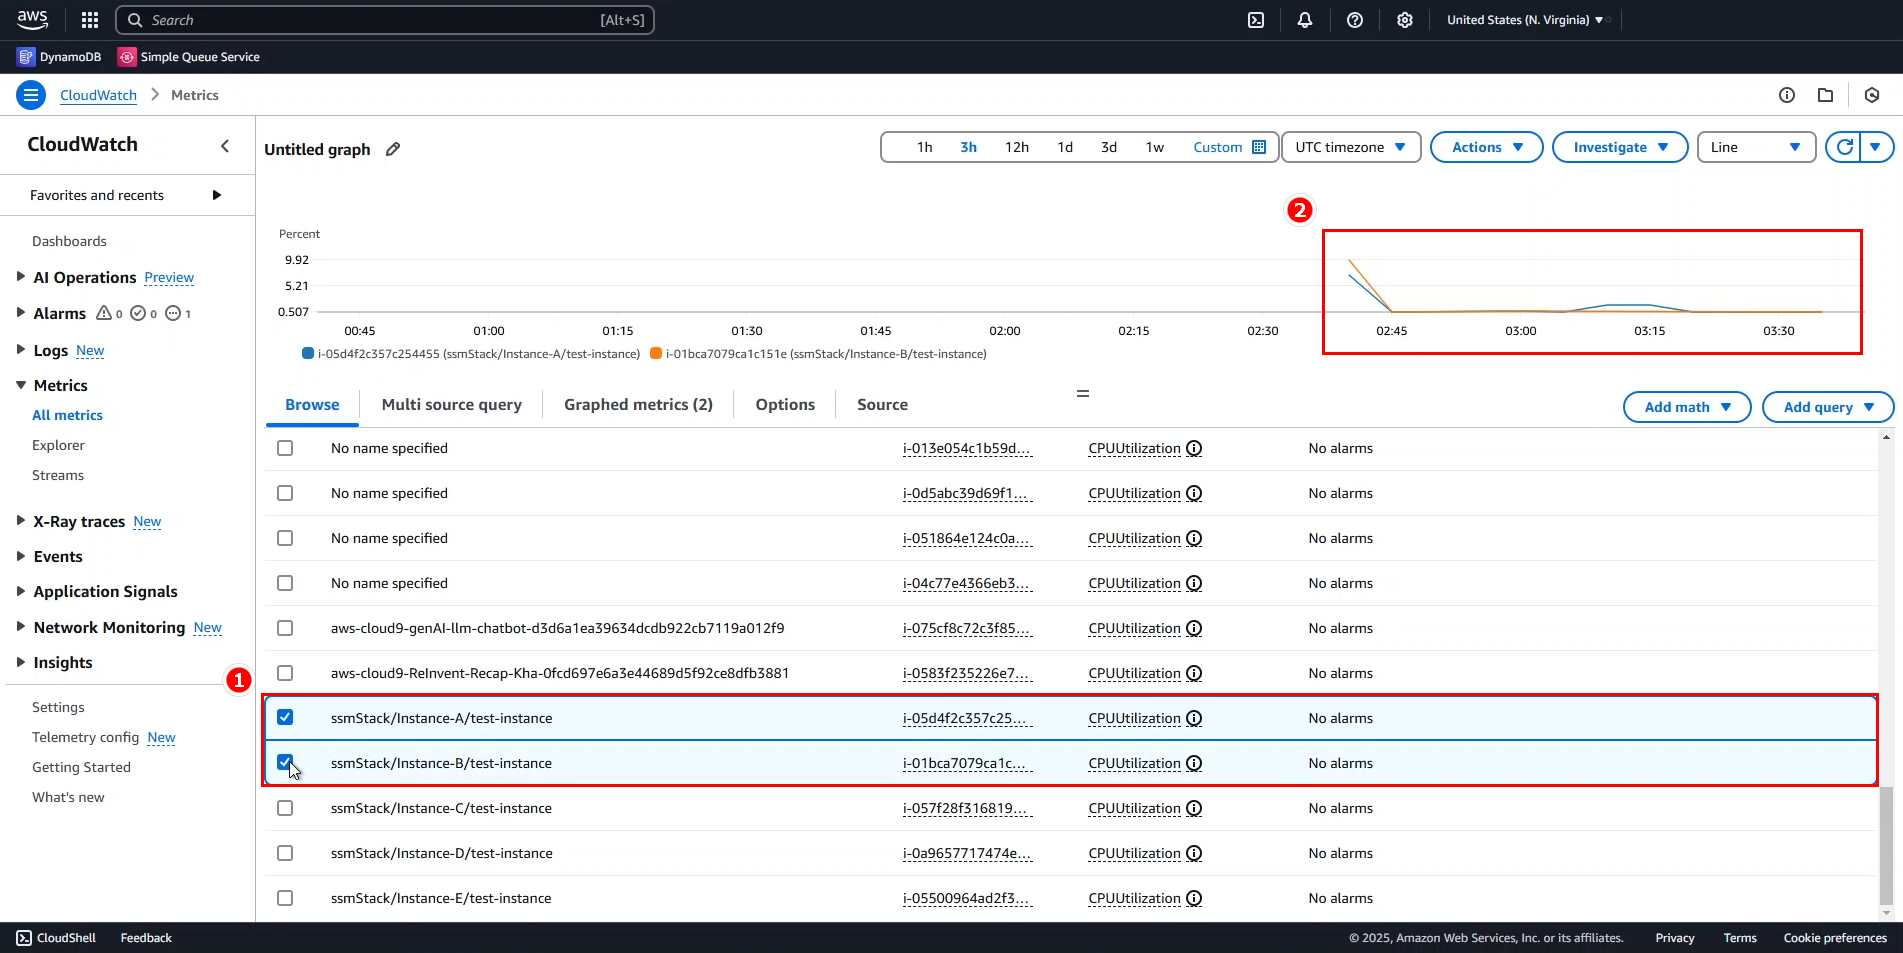1903x953 pixels.
Task: Expand the Alarms section in sidebar
Action: (x=21, y=313)
